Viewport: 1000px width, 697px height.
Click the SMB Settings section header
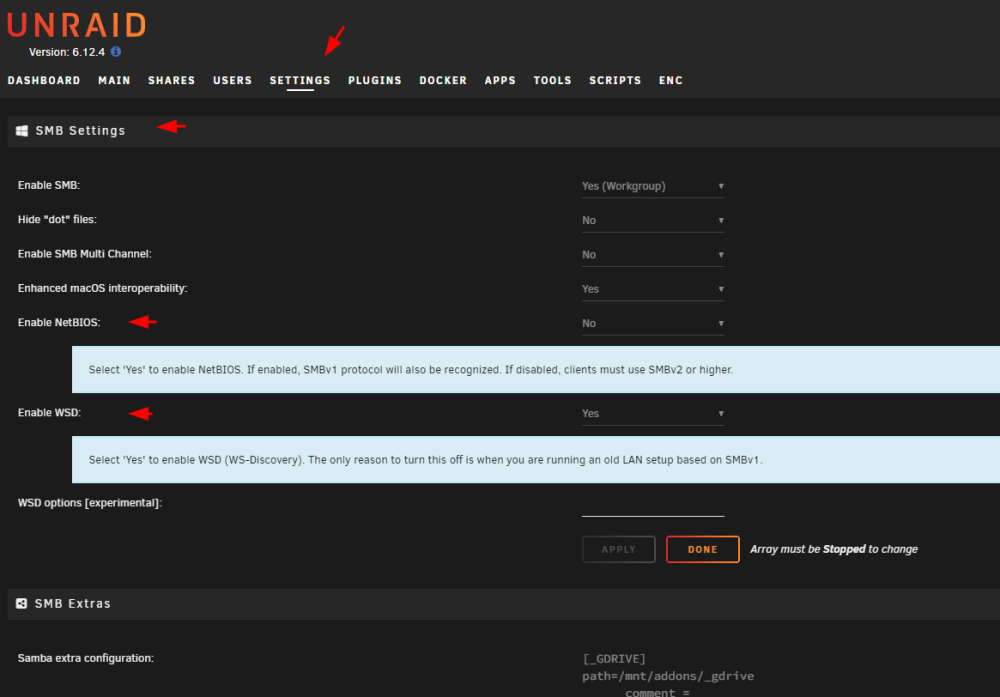tap(504, 131)
